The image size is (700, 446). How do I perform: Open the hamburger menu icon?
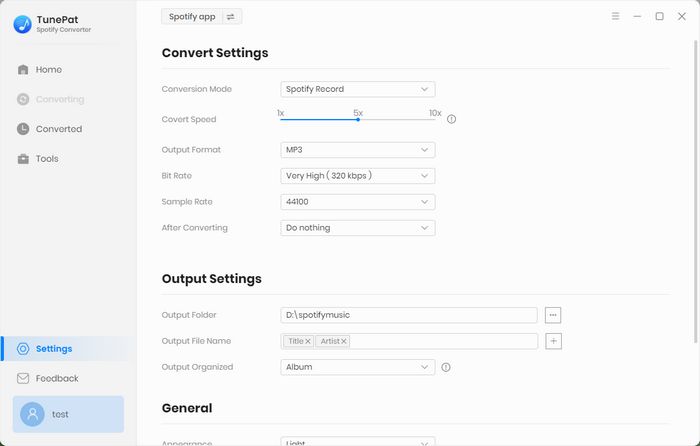click(x=615, y=16)
